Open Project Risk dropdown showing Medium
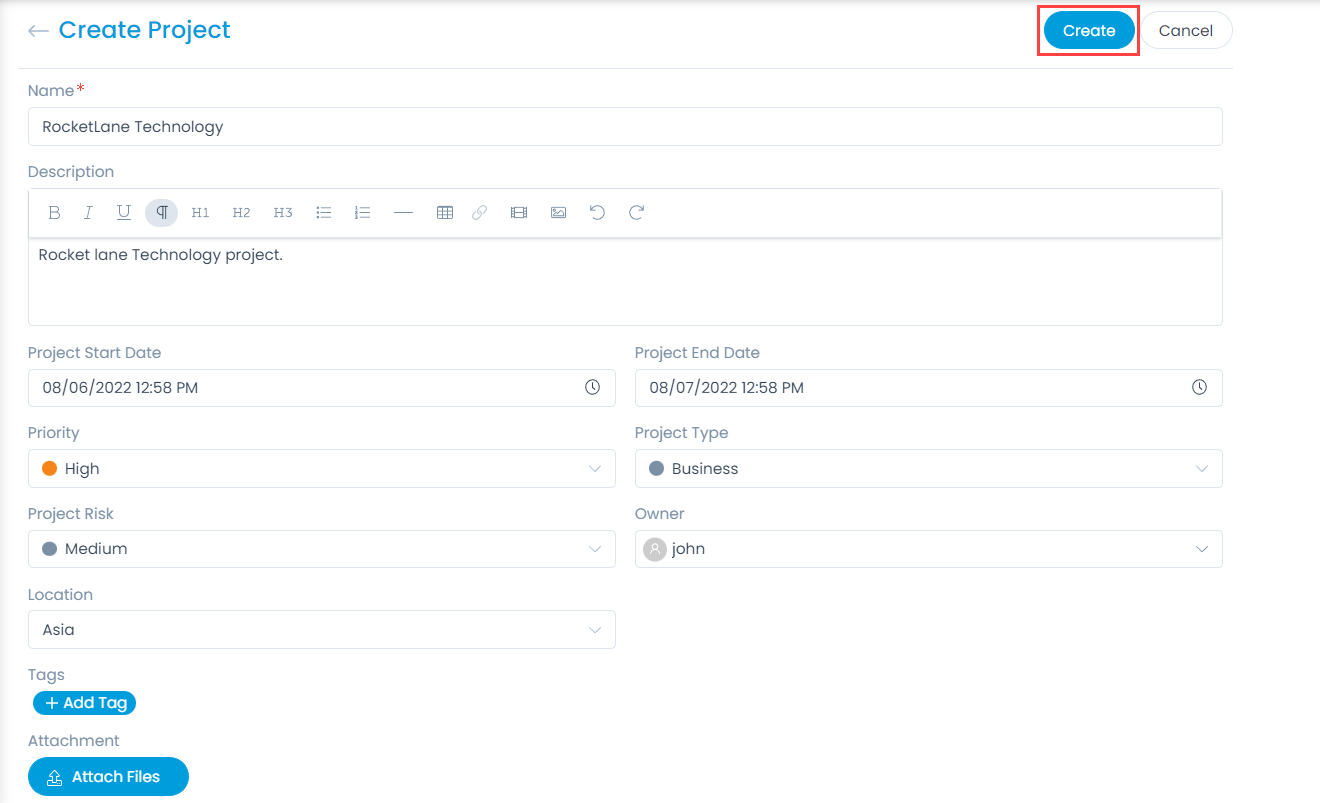Image resolution: width=1320 pixels, height=803 pixels. coord(321,549)
